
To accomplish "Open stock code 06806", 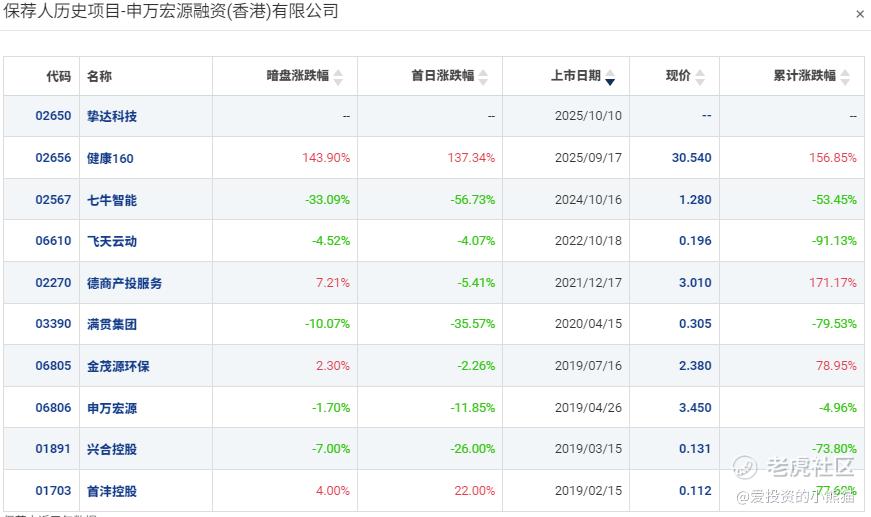I will tap(53, 408).
